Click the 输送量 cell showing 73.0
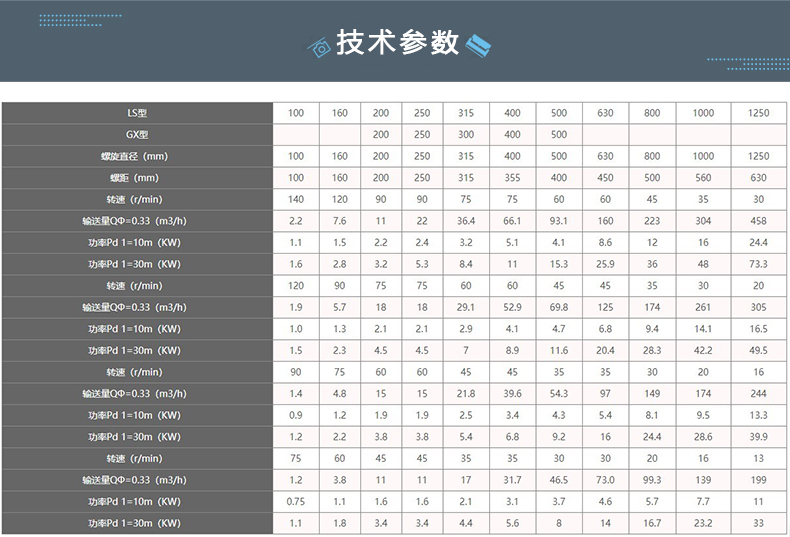 pos(605,480)
